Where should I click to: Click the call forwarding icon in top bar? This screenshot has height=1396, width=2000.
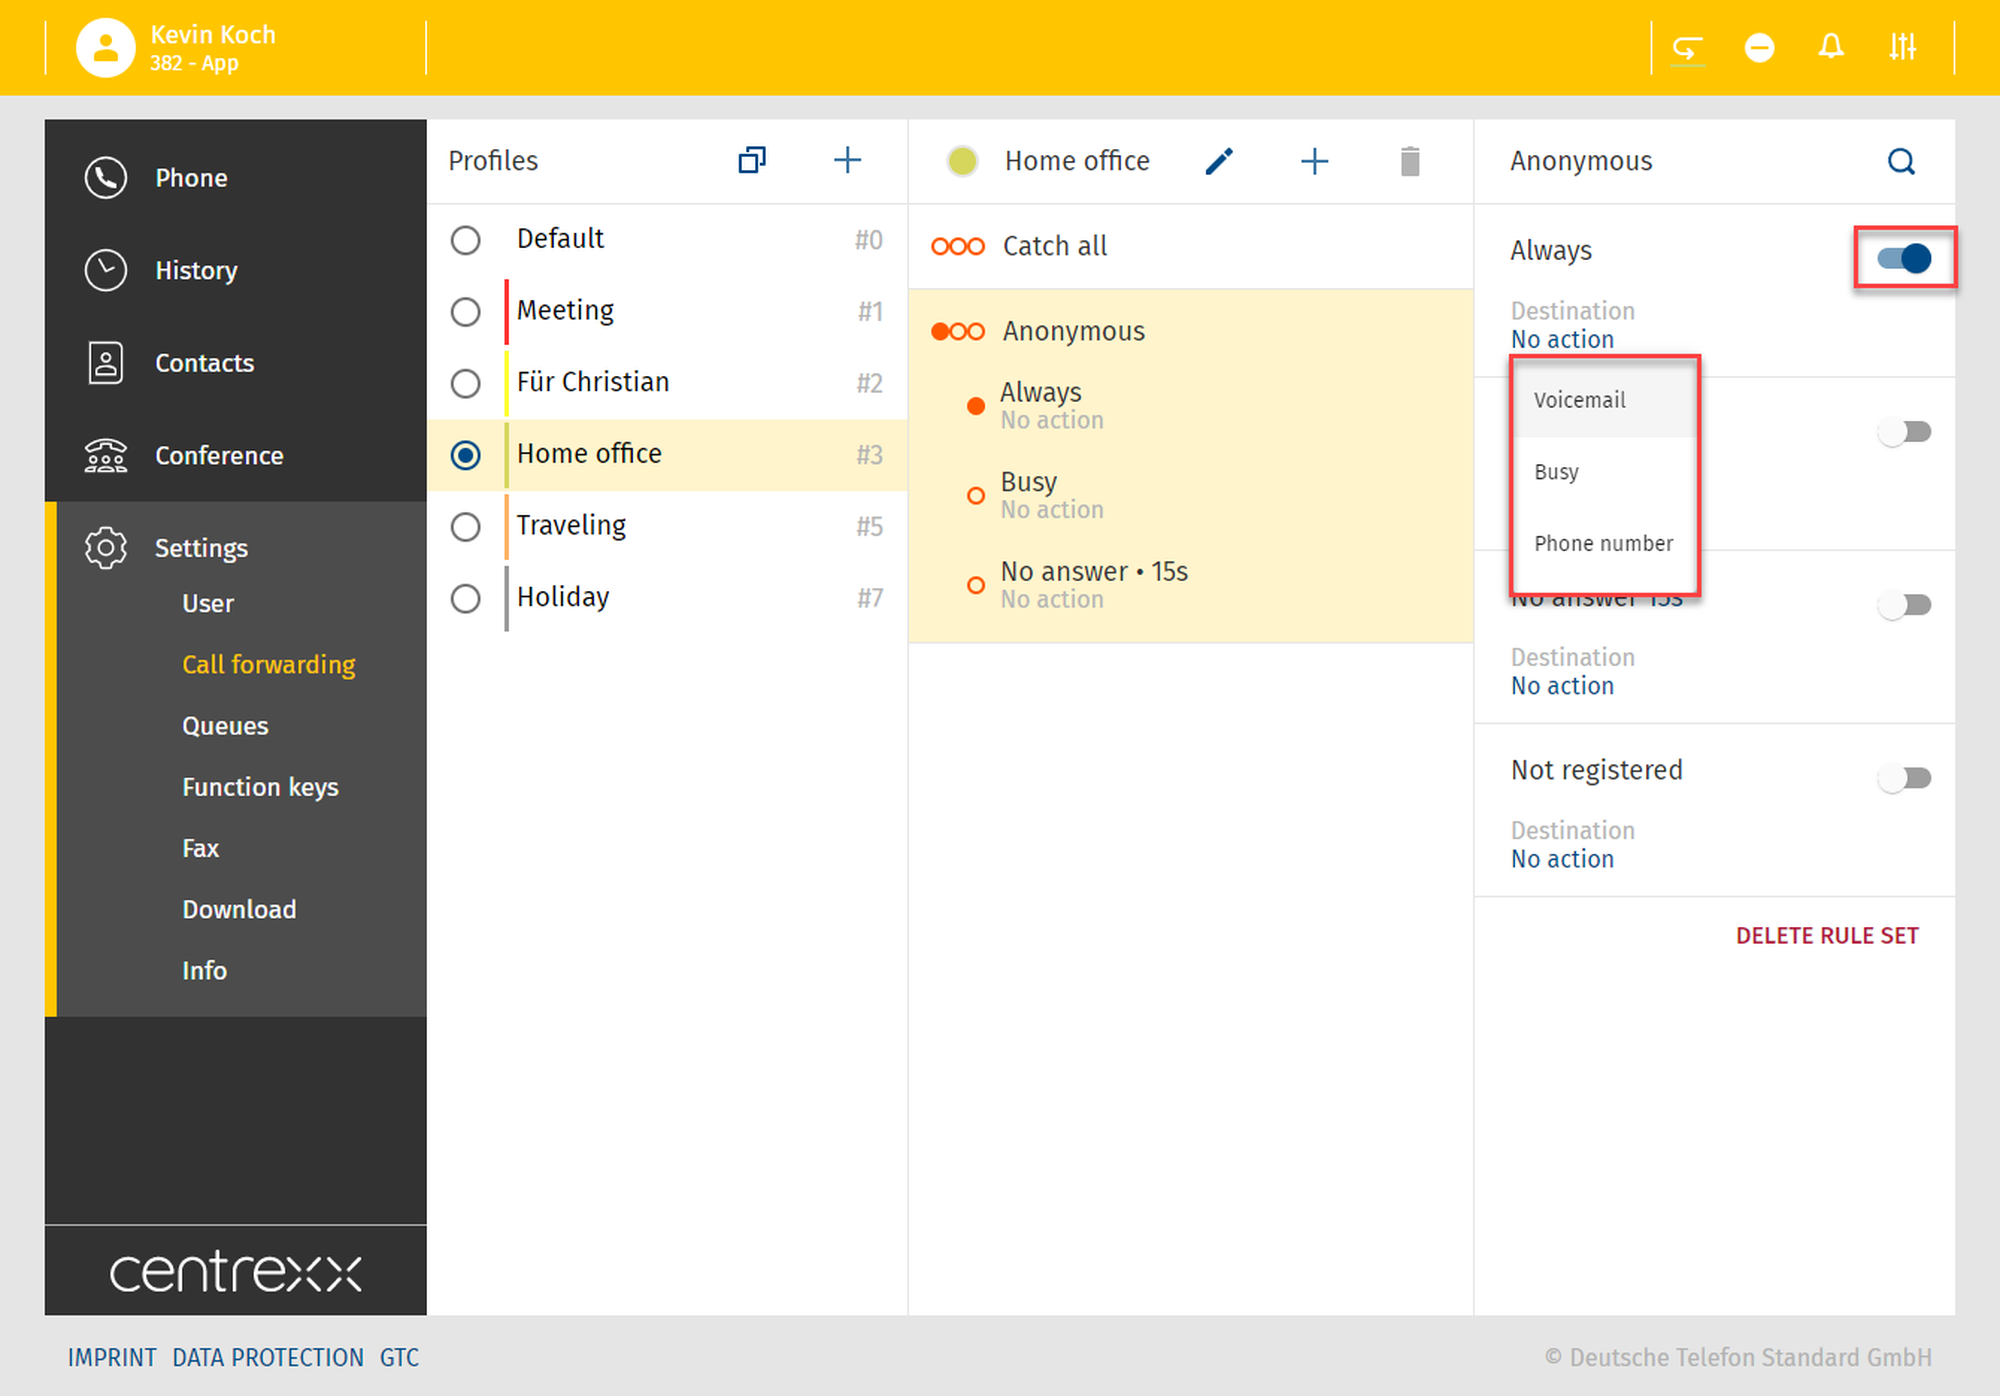tap(1688, 47)
